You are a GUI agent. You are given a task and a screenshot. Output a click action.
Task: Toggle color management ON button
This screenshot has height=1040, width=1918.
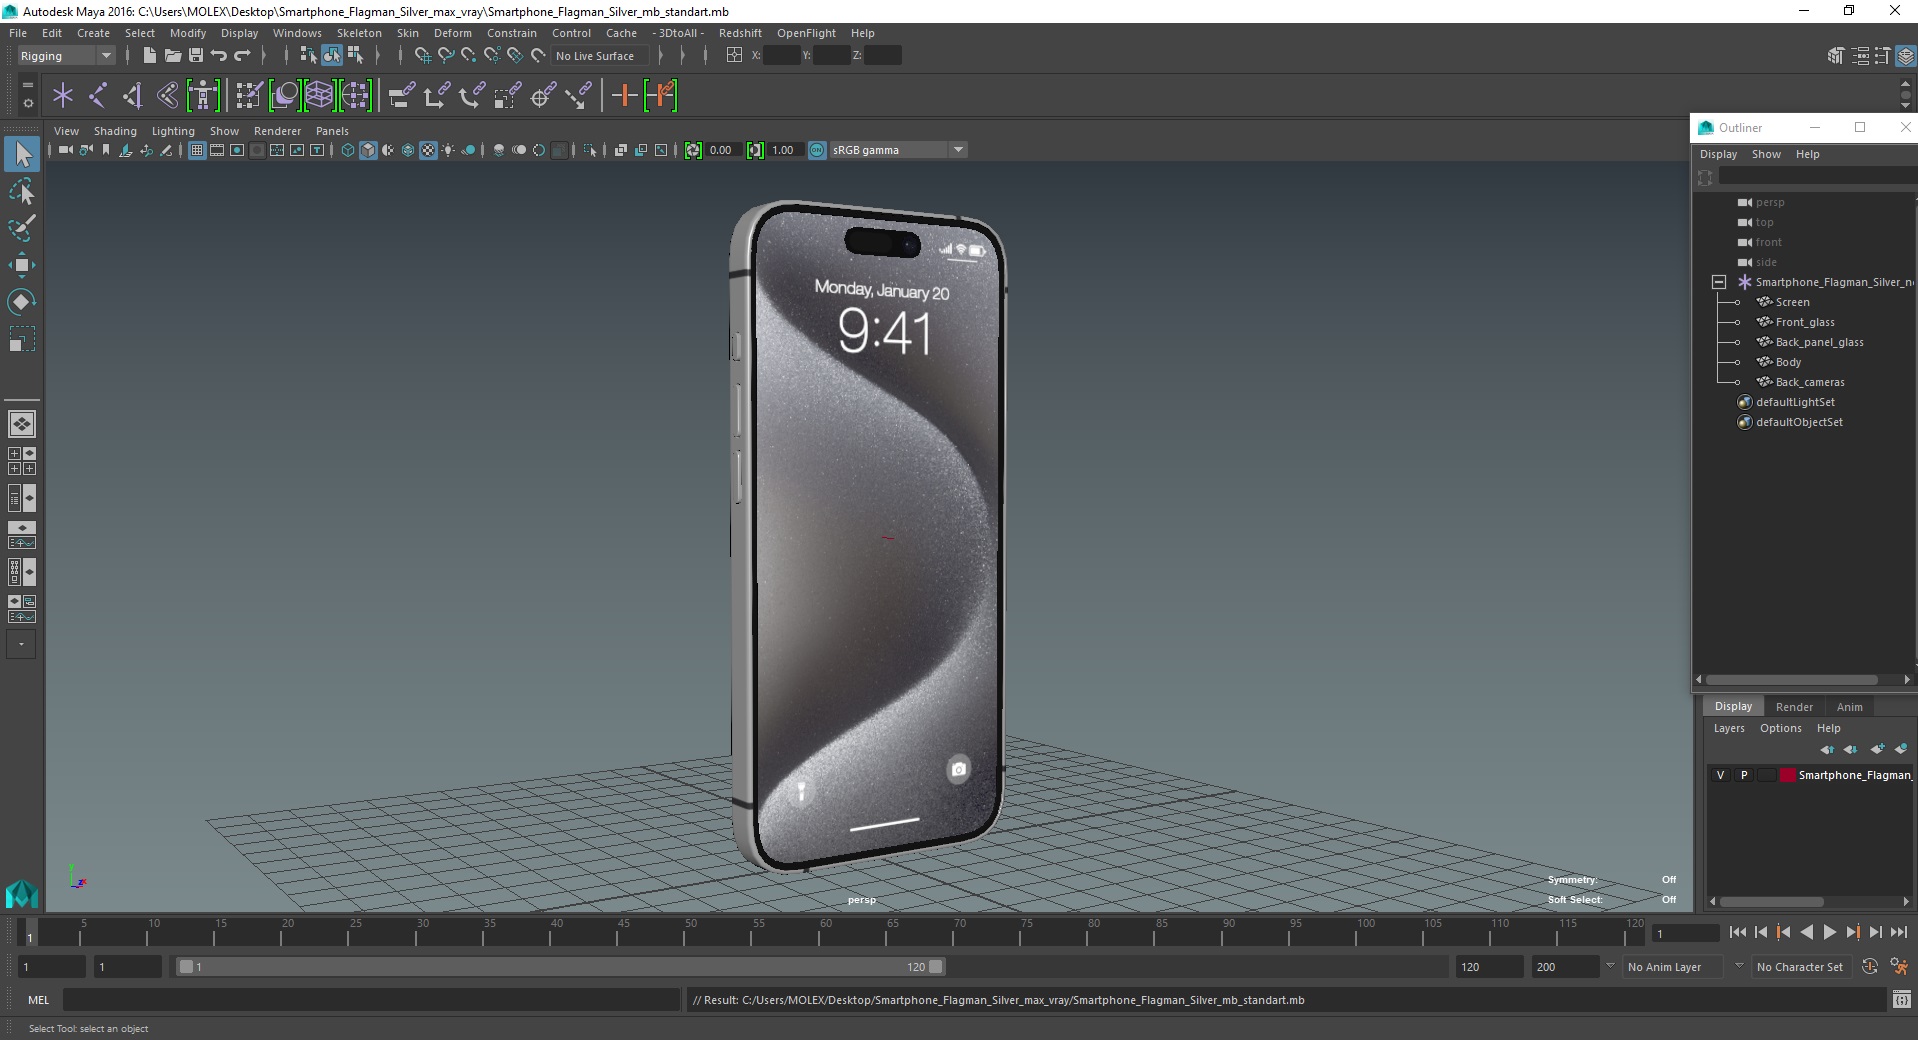(x=817, y=150)
